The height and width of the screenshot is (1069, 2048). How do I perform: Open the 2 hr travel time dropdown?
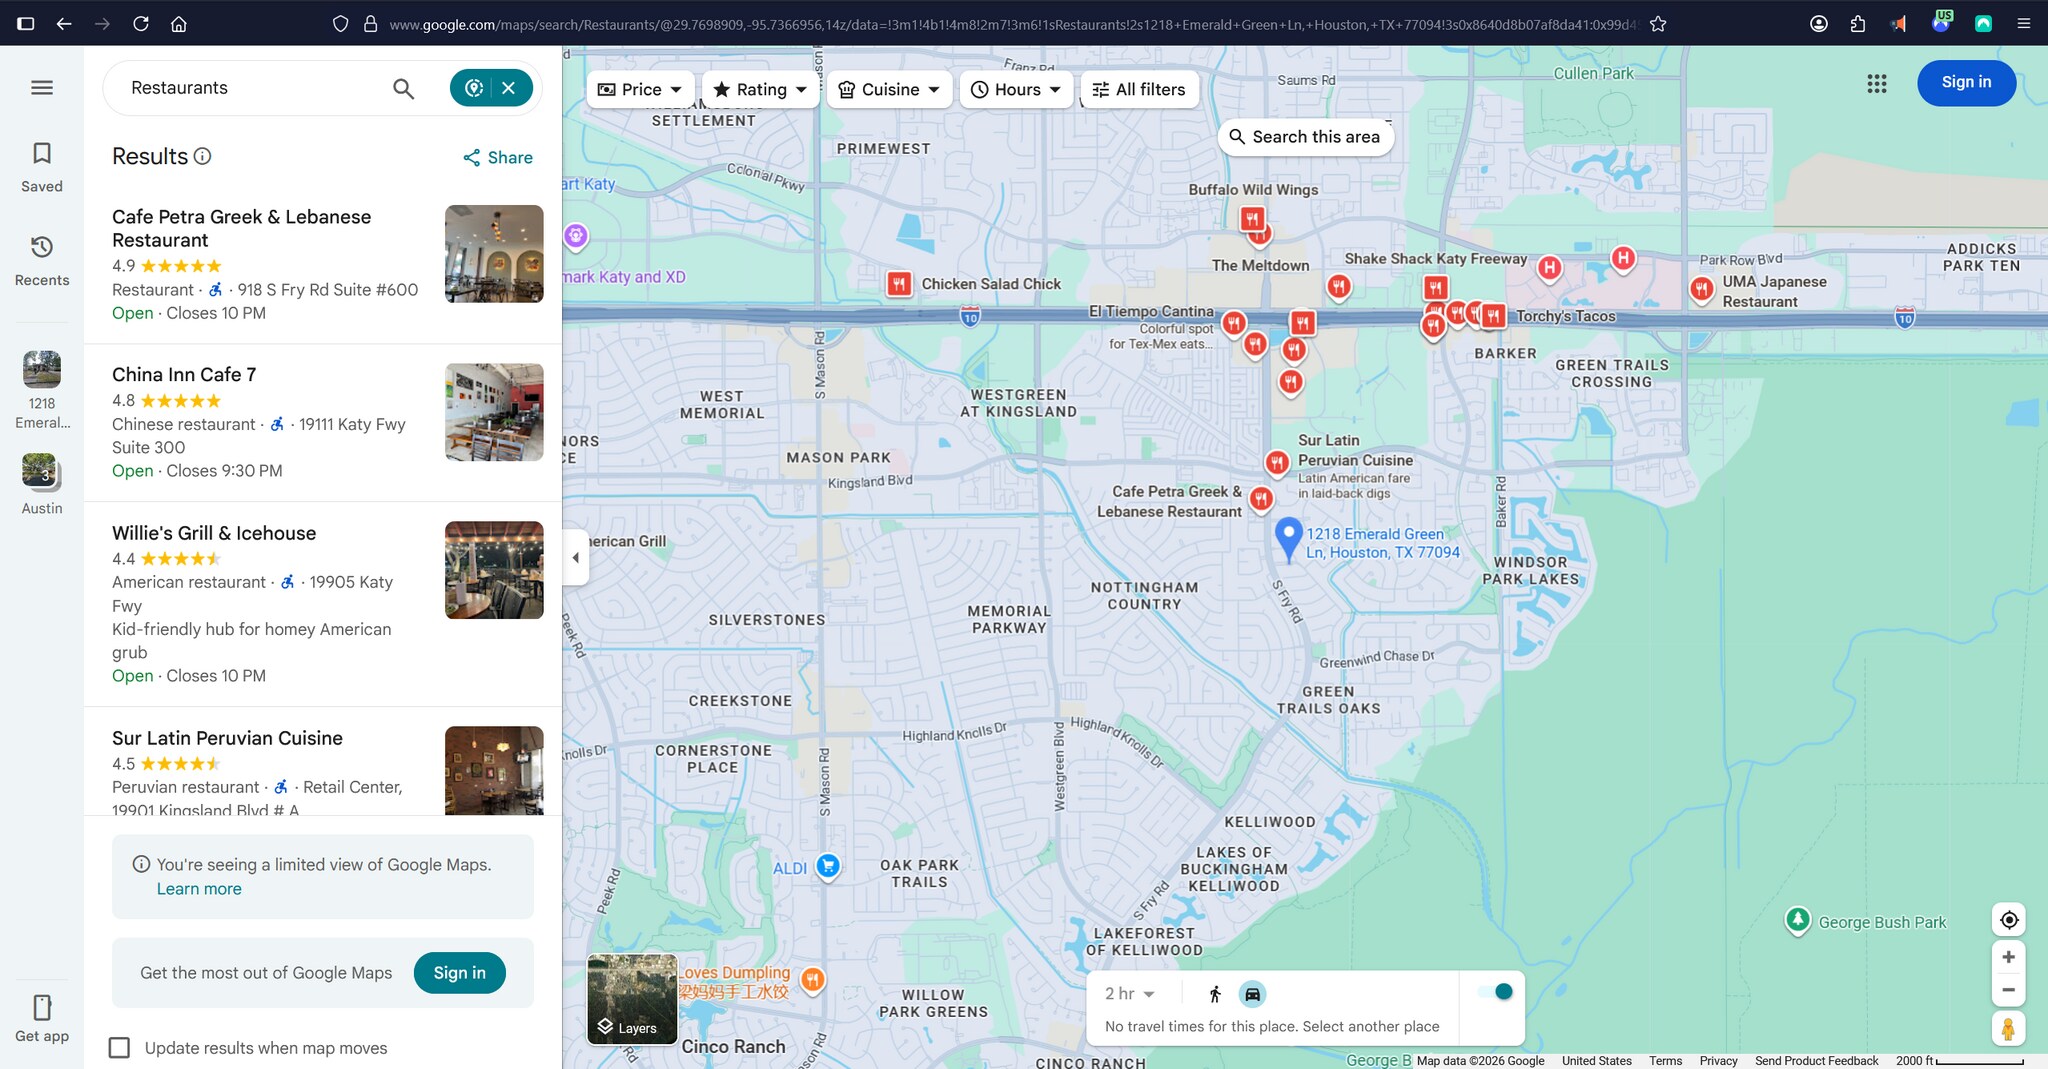pyautogui.click(x=1129, y=994)
